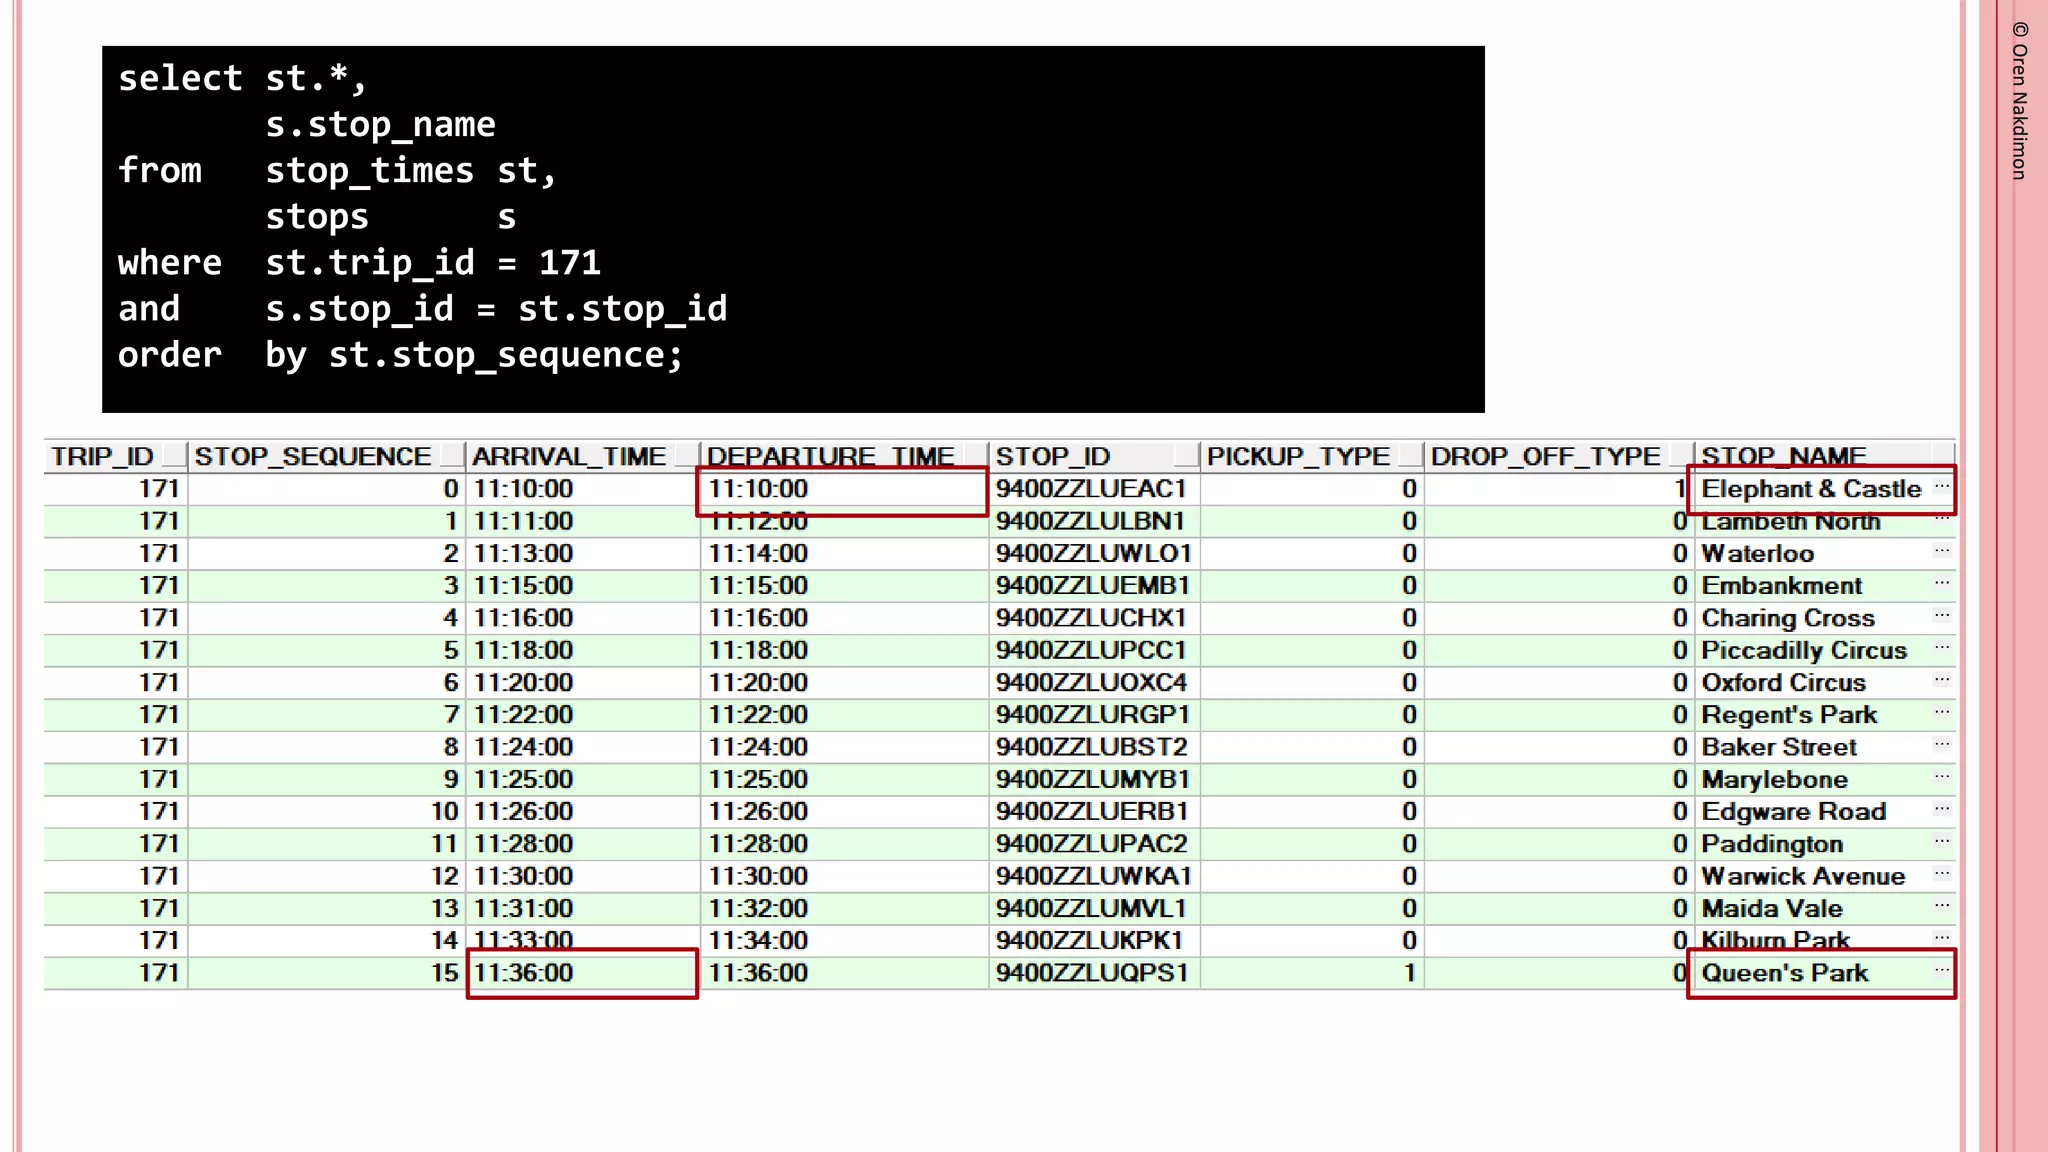Image resolution: width=2048 pixels, height=1152 pixels.
Task: Click ellipsis button beside Embankment
Action: pyautogui.click(x=1941, y=583)
